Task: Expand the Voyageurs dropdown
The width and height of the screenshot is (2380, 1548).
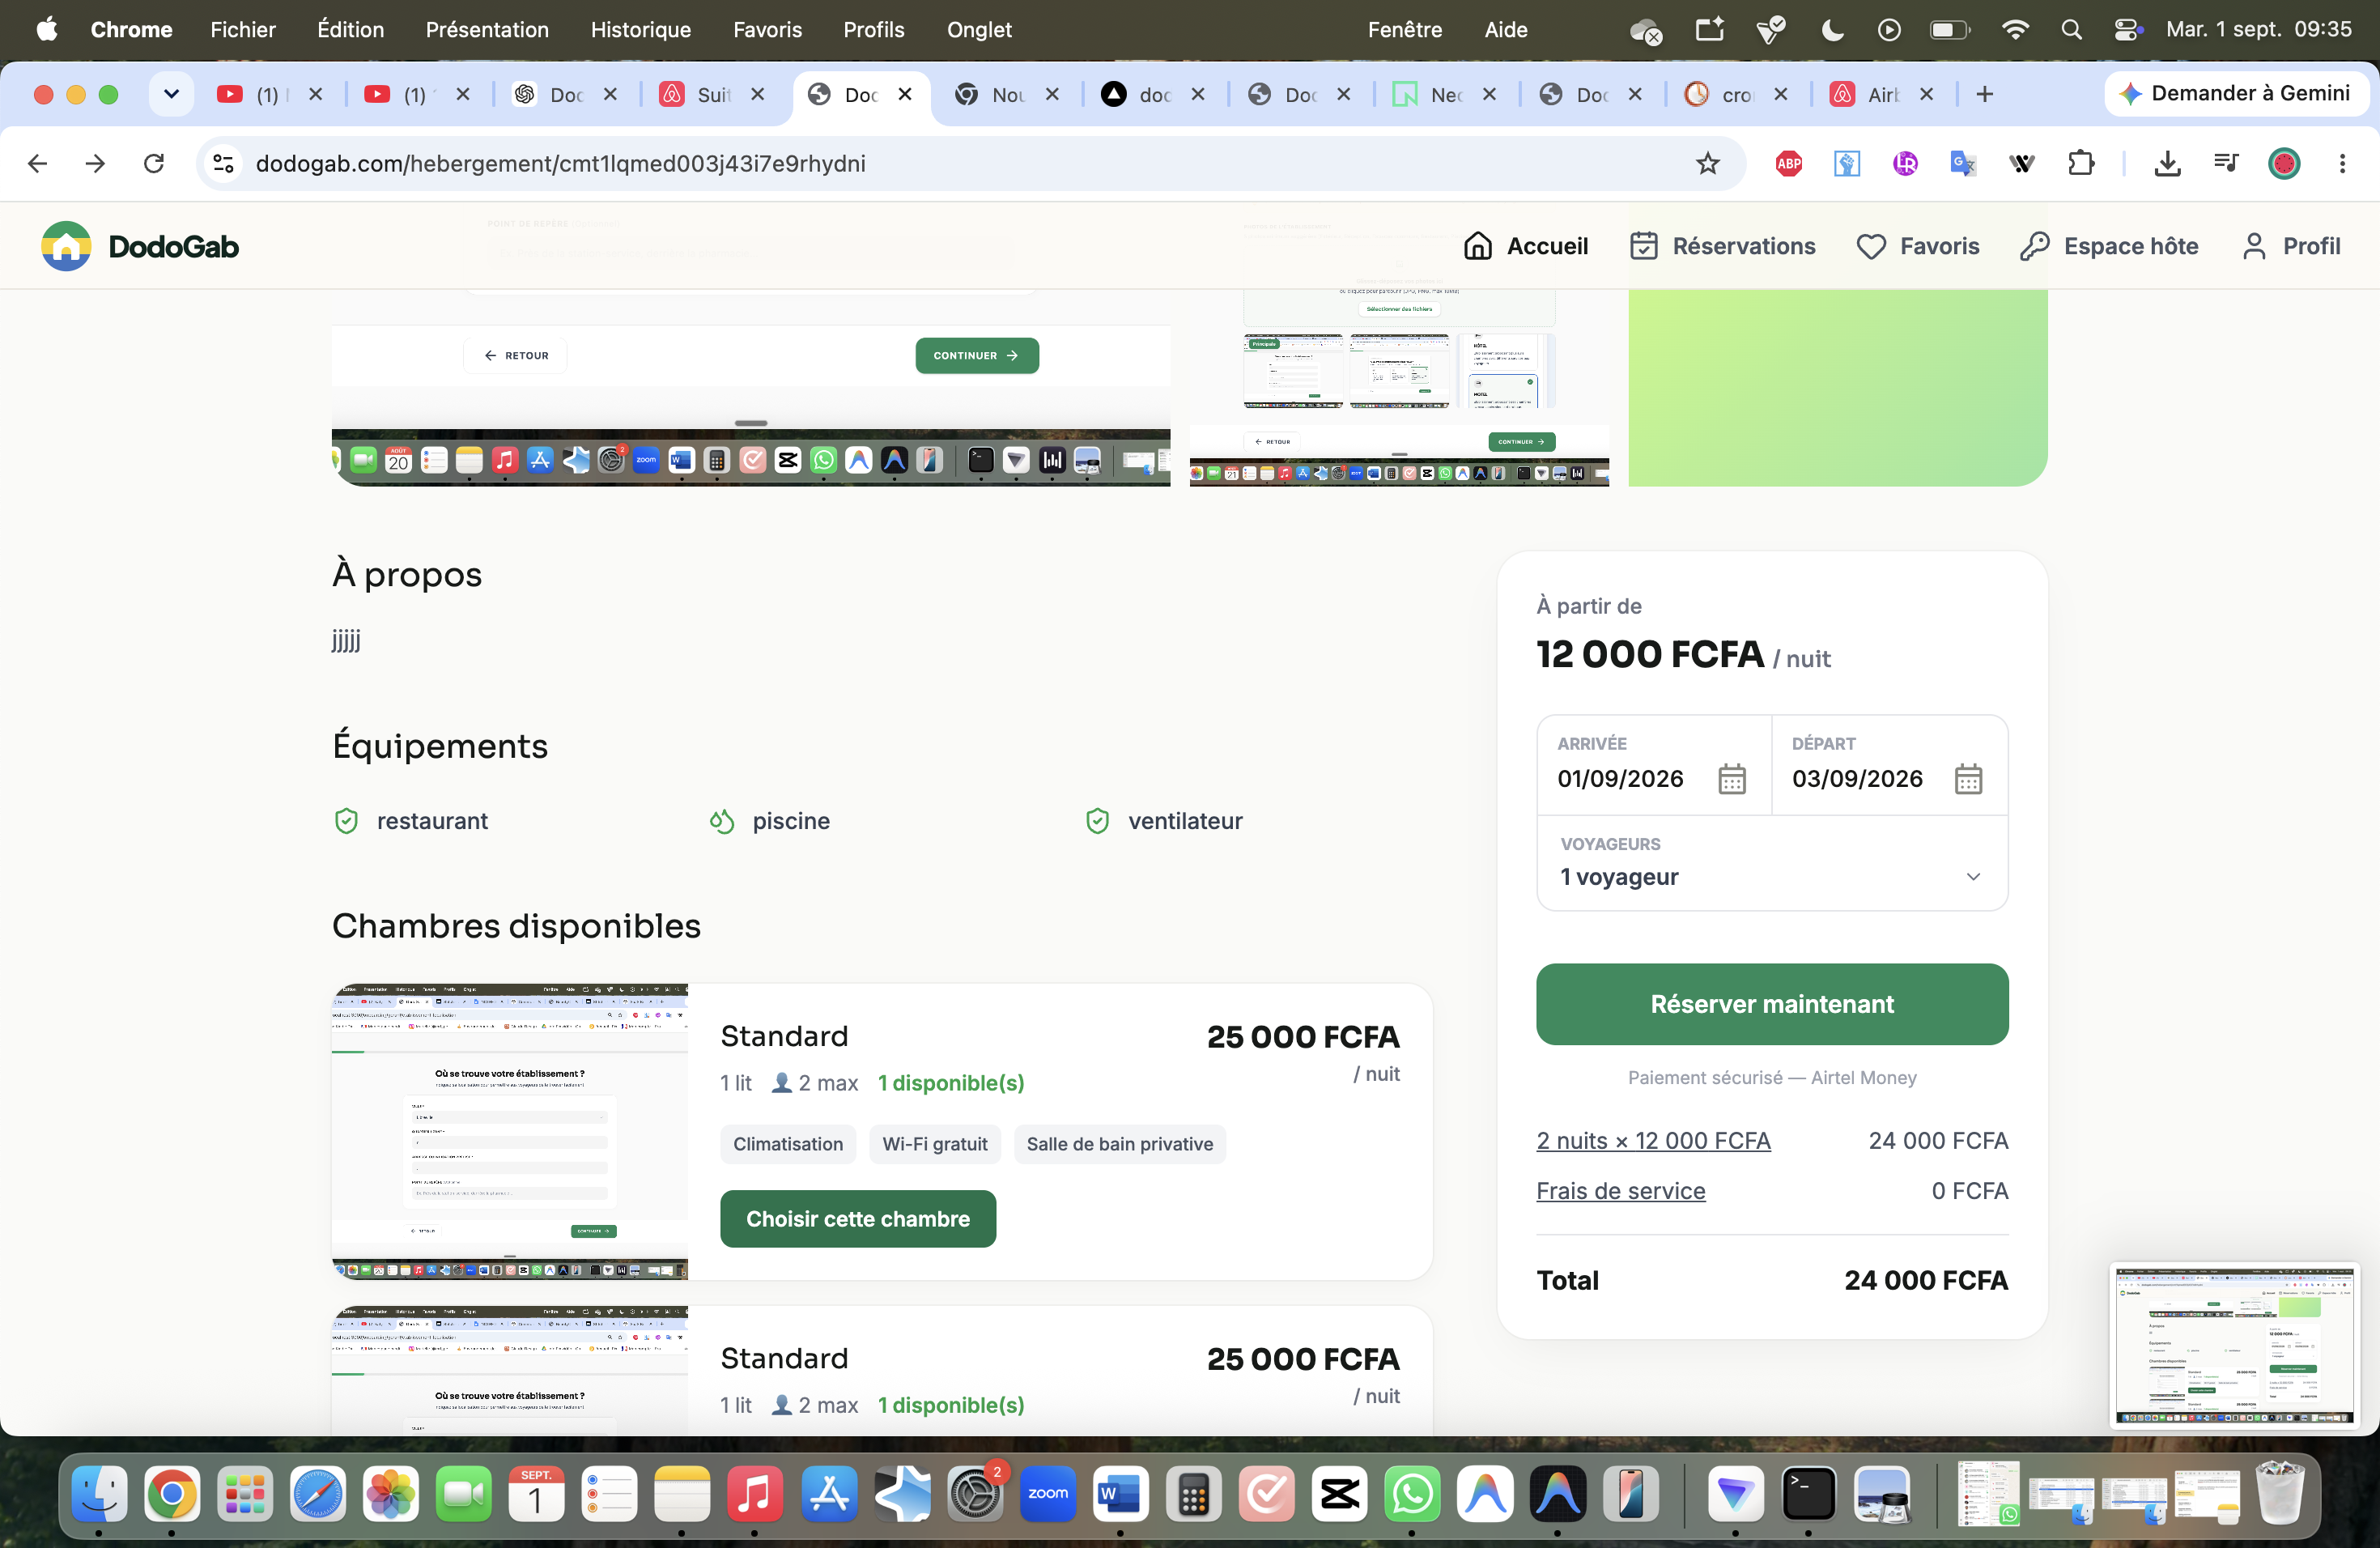Action: click(x=1772, y=863)
